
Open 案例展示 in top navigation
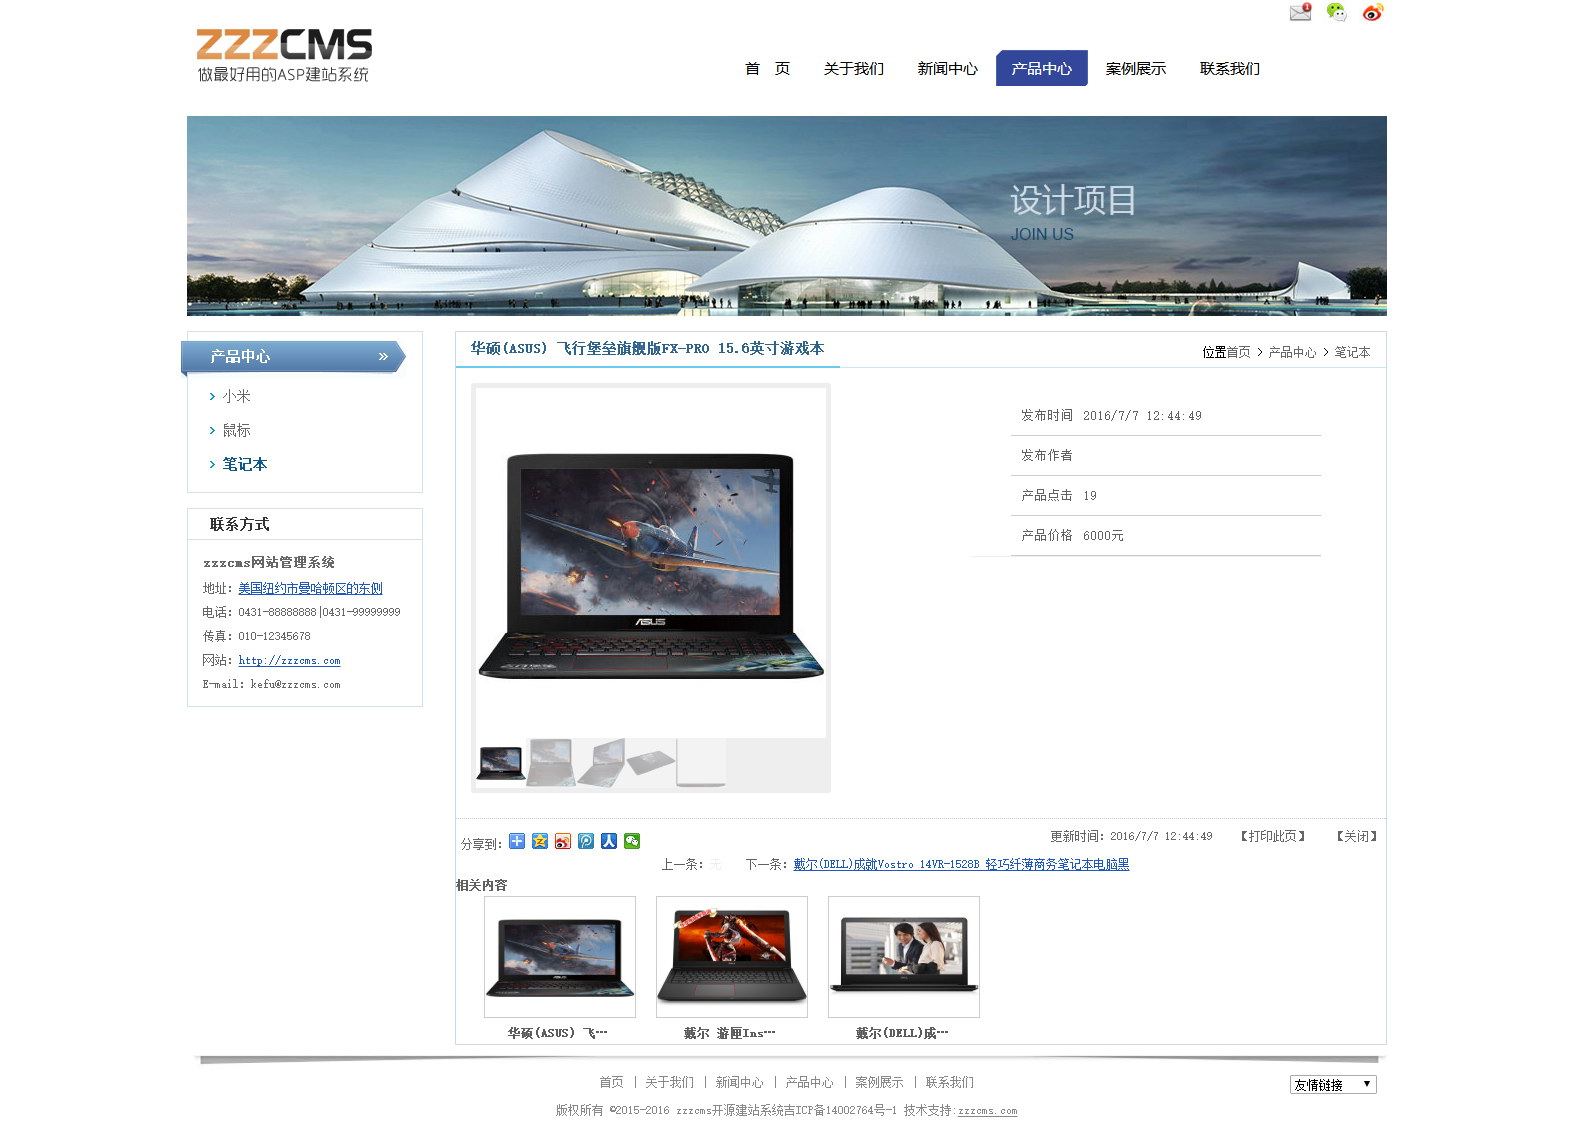(1136, 68)
